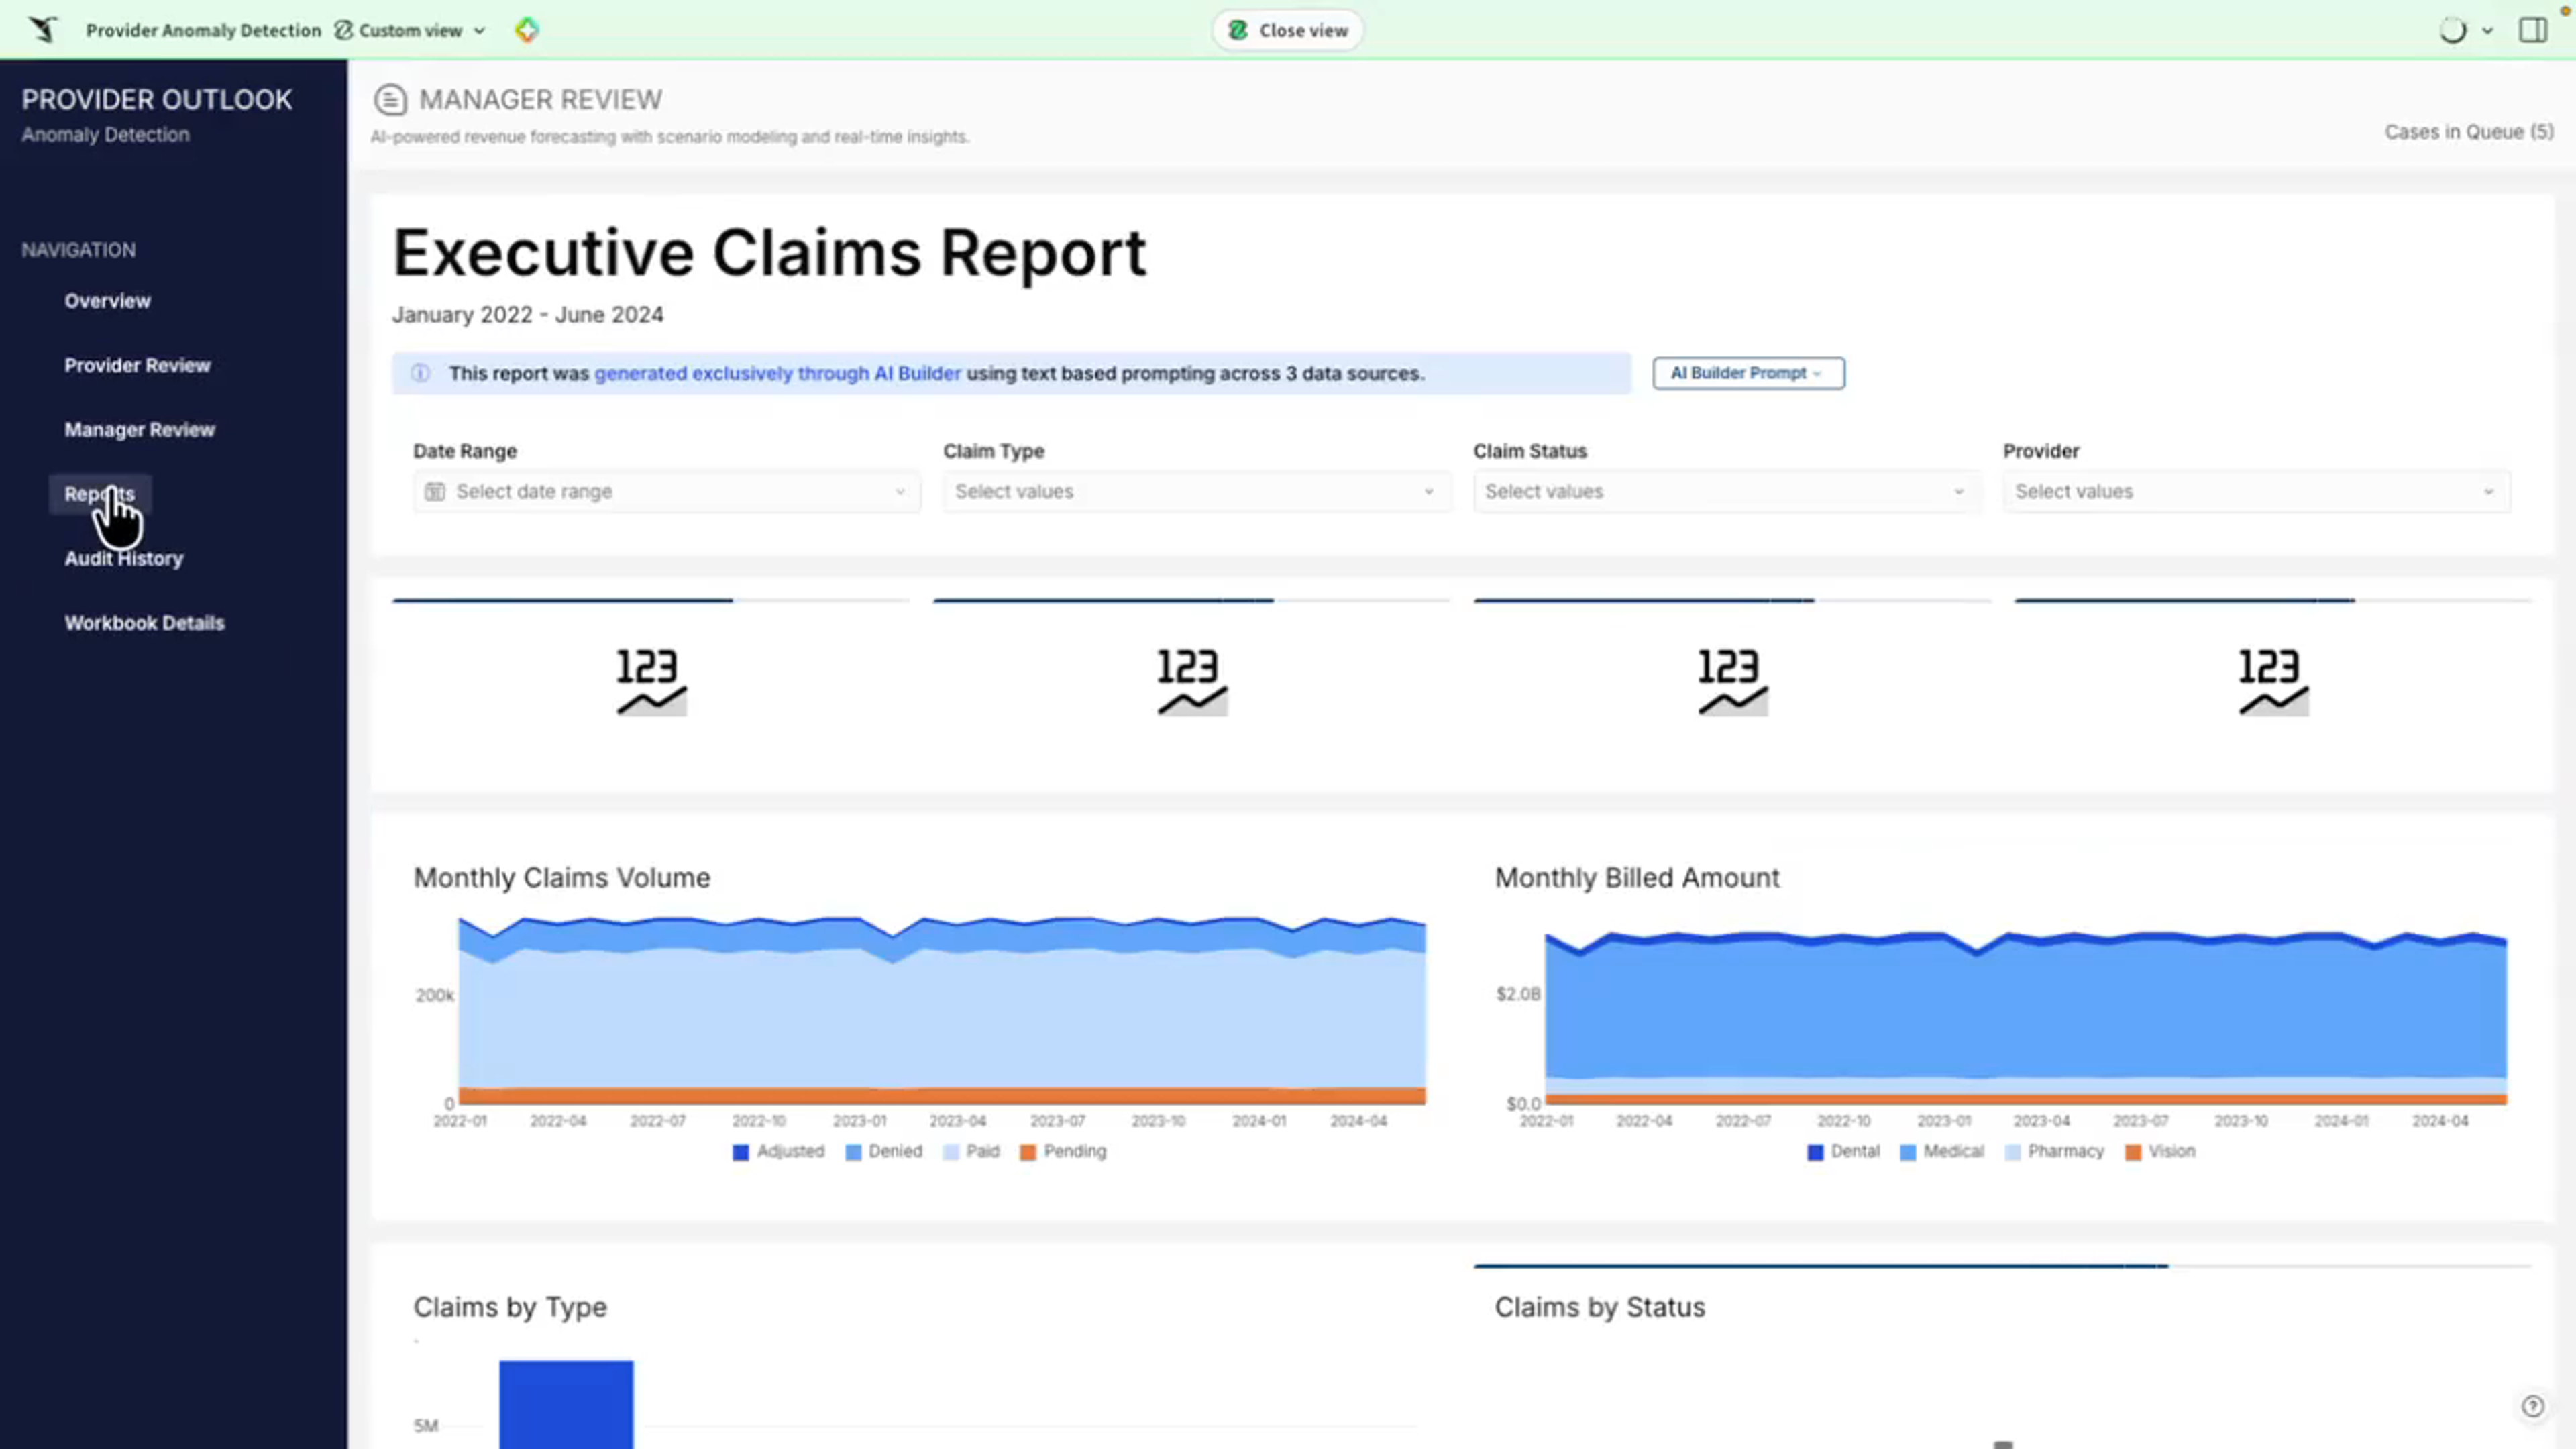Click the PROVIDER OUTLOOK sidebar title
This screenshot has height=1449, width=2576.
(157, 100)
